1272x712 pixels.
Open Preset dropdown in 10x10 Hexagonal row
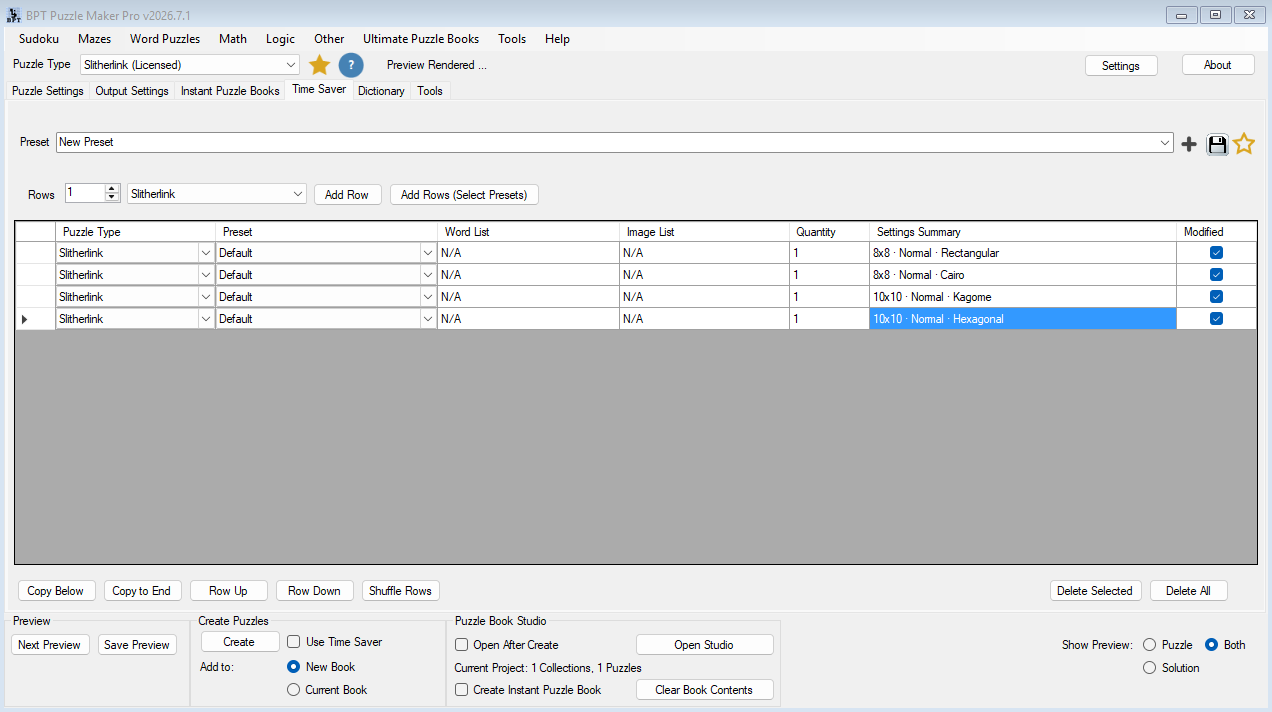(x=428, y=319)
